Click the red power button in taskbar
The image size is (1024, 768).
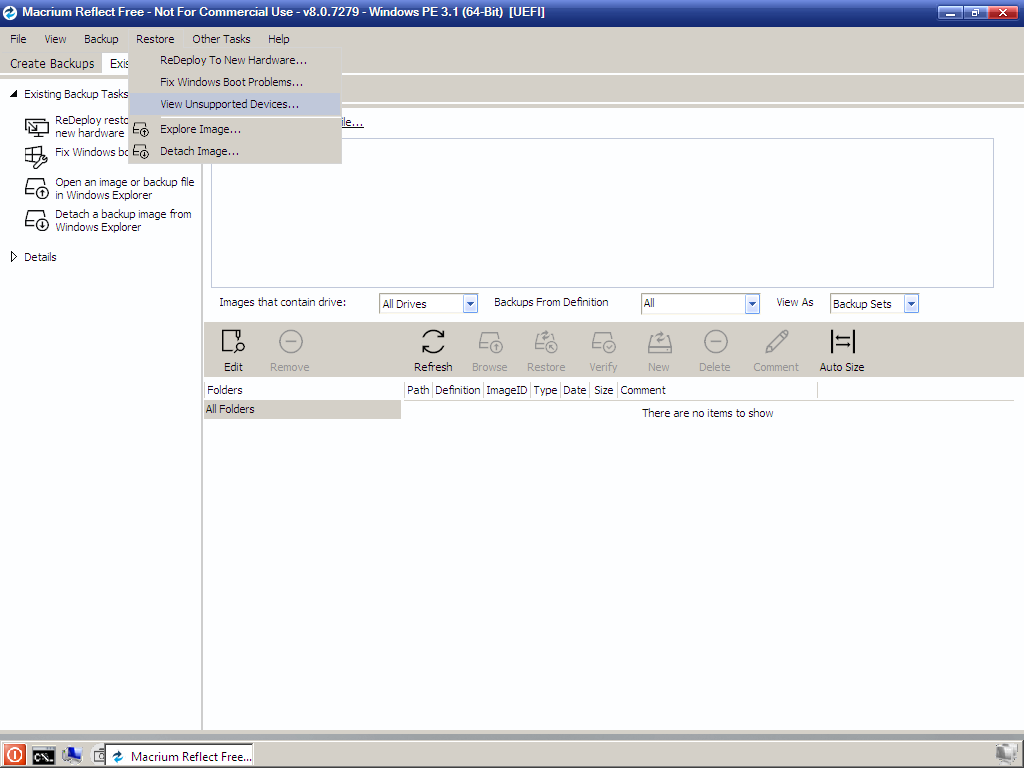coord(14,756)
